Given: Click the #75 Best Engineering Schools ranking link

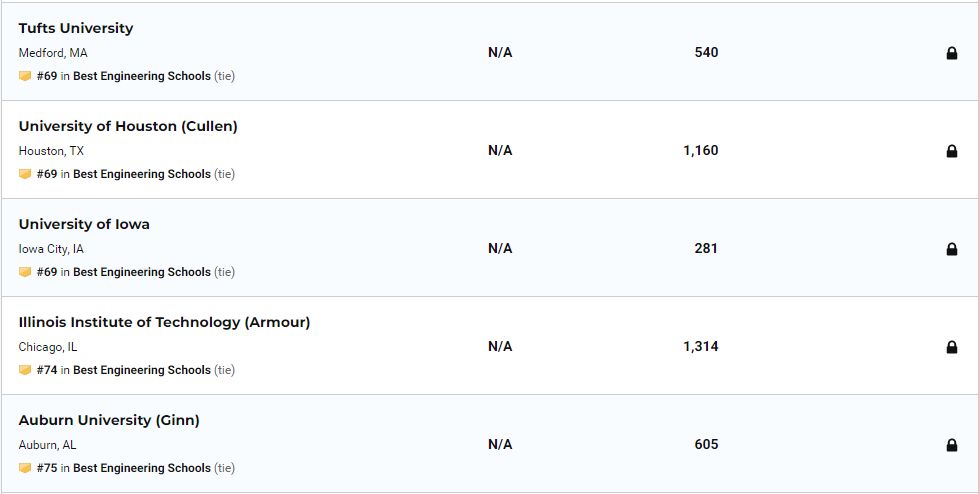Looking at the screenshot, I should pyautogui.click(x=124, y=468).
